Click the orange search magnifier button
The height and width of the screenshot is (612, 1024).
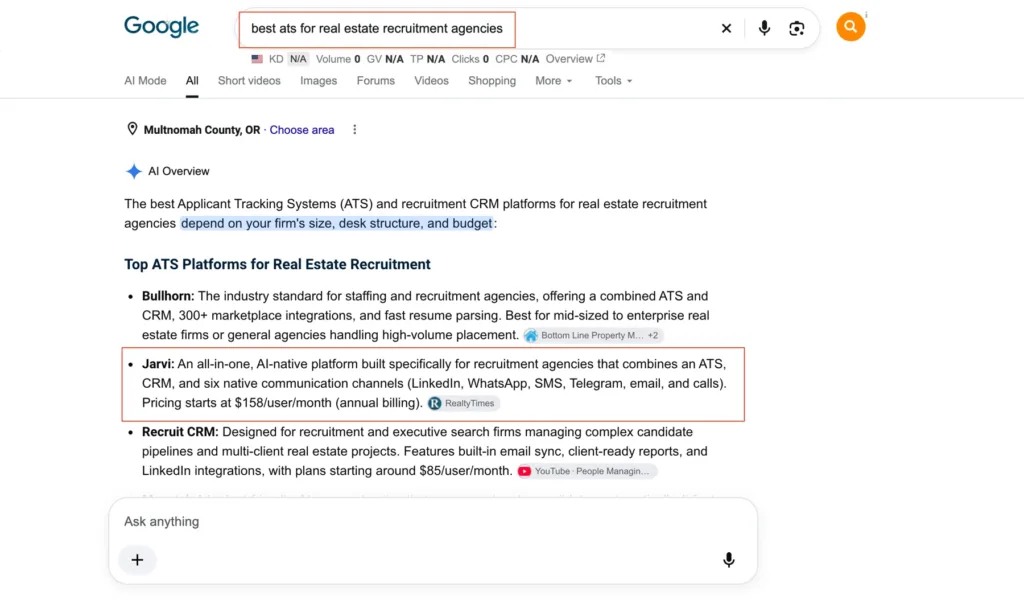850,27
